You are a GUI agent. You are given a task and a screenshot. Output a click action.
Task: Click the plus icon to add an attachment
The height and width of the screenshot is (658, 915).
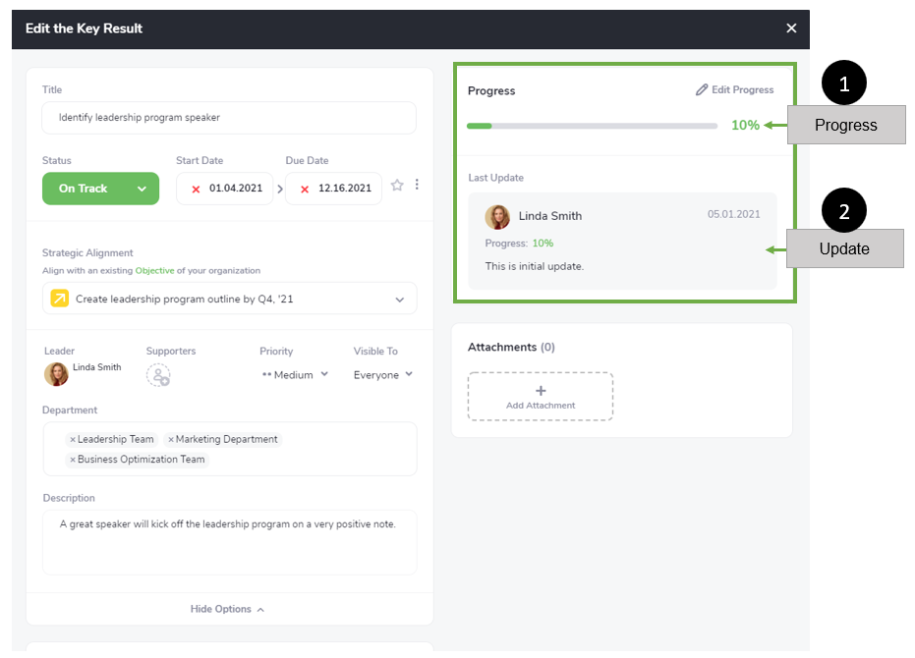(540, 390)
